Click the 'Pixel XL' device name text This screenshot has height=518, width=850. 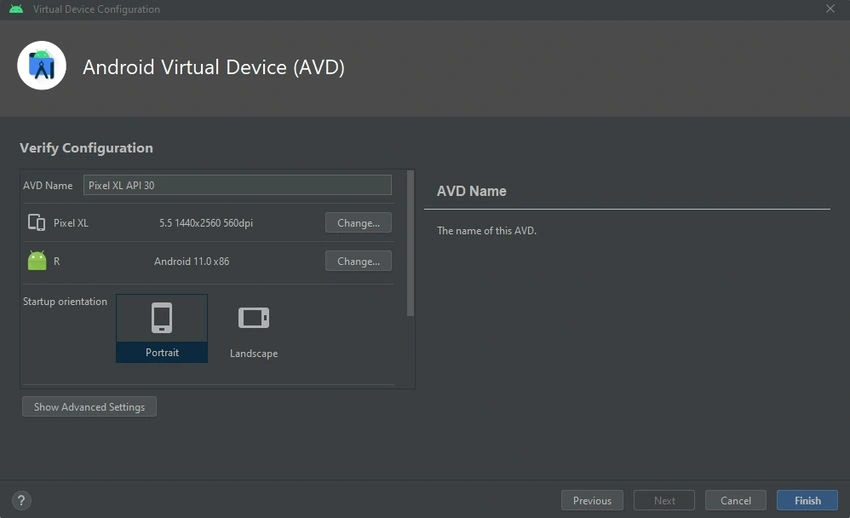(x=70, y=223)
